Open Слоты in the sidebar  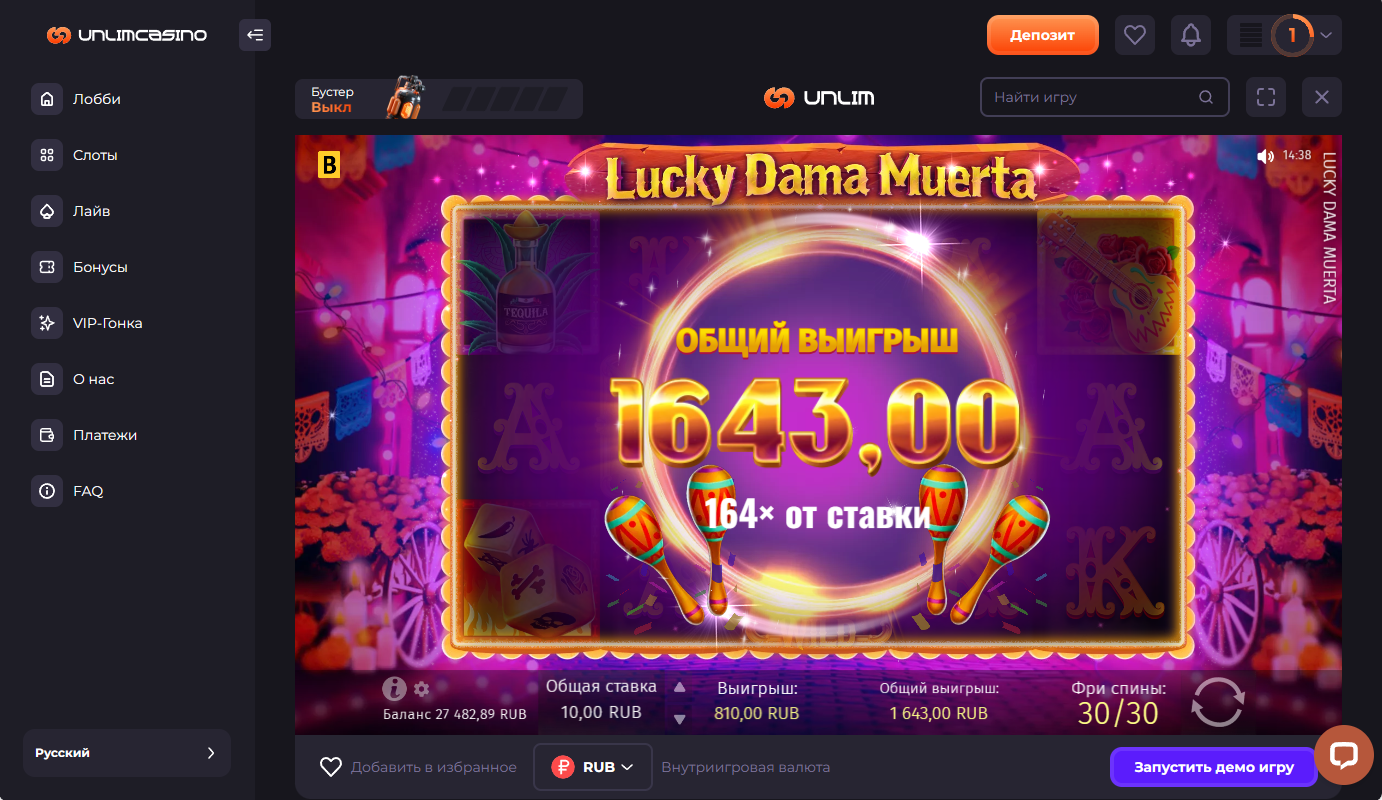coord(95,155)
